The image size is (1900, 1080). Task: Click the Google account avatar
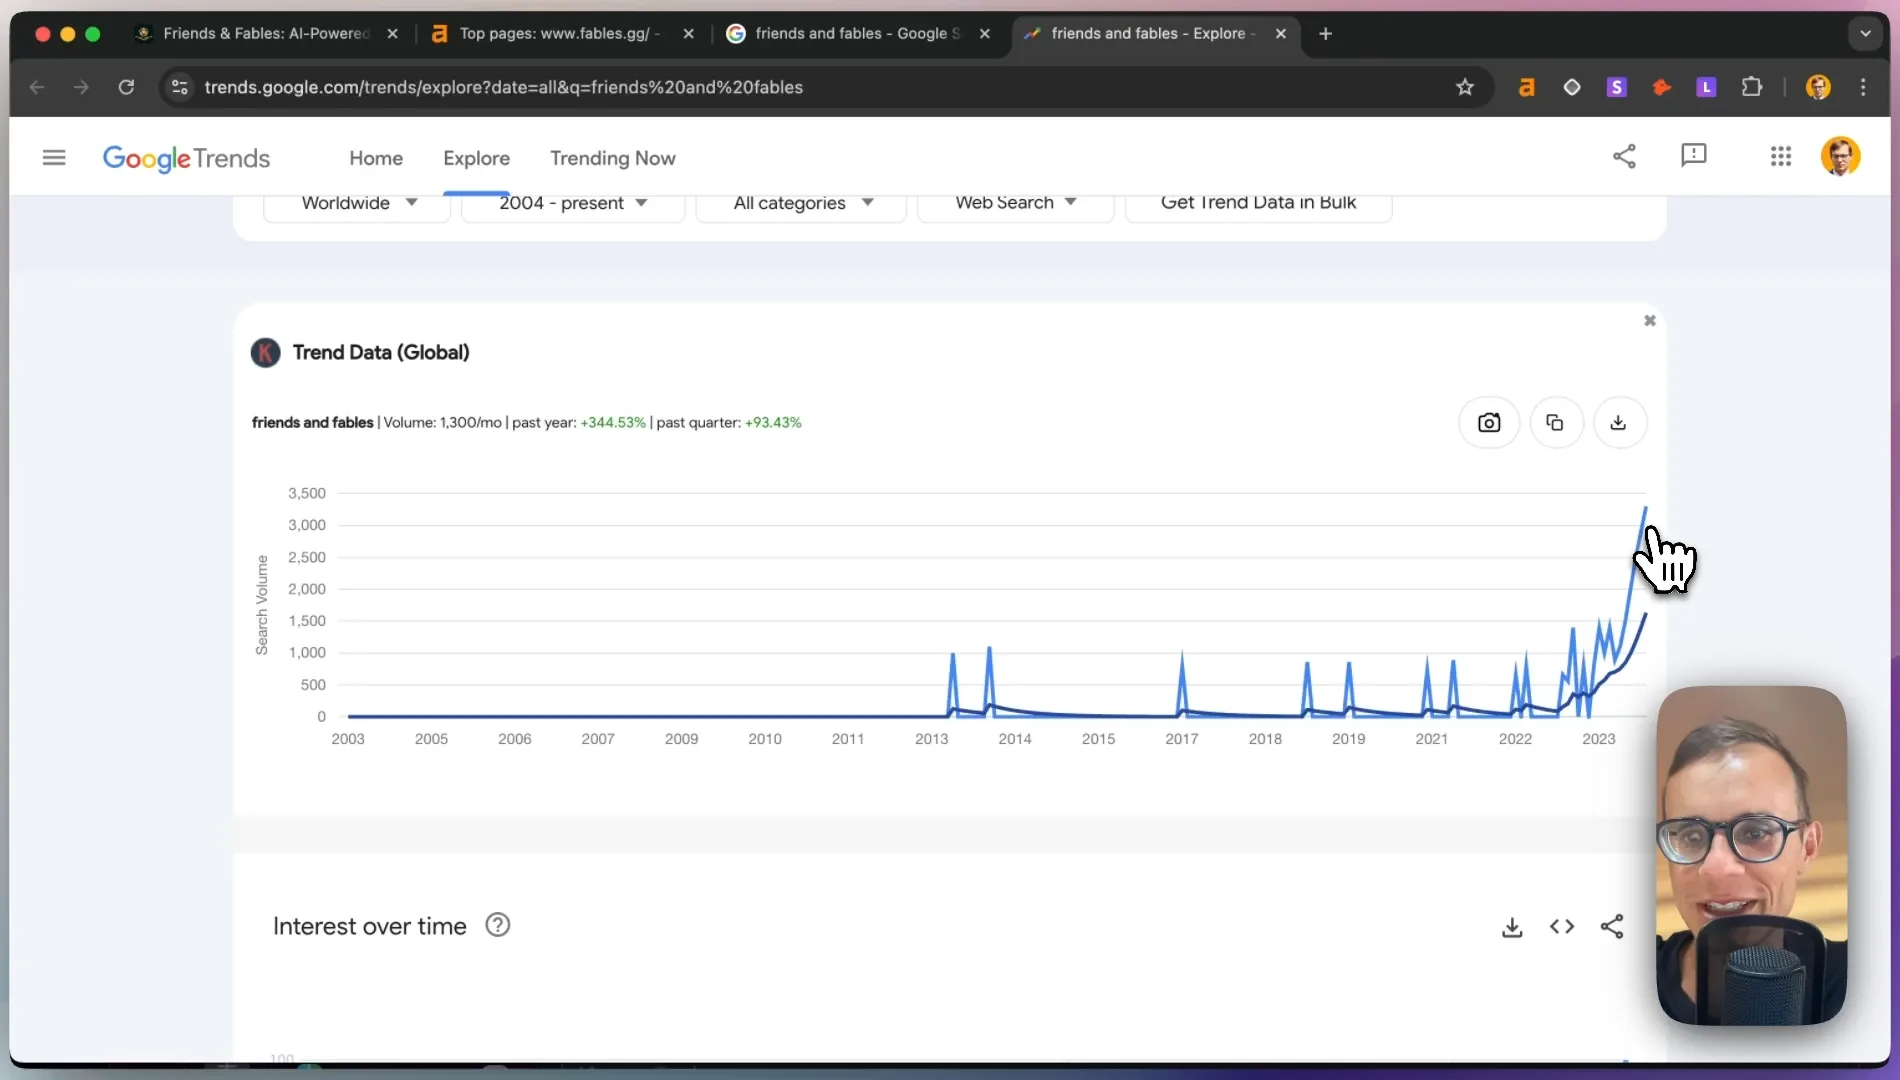pyautogui.click(x=1840, y=156)
